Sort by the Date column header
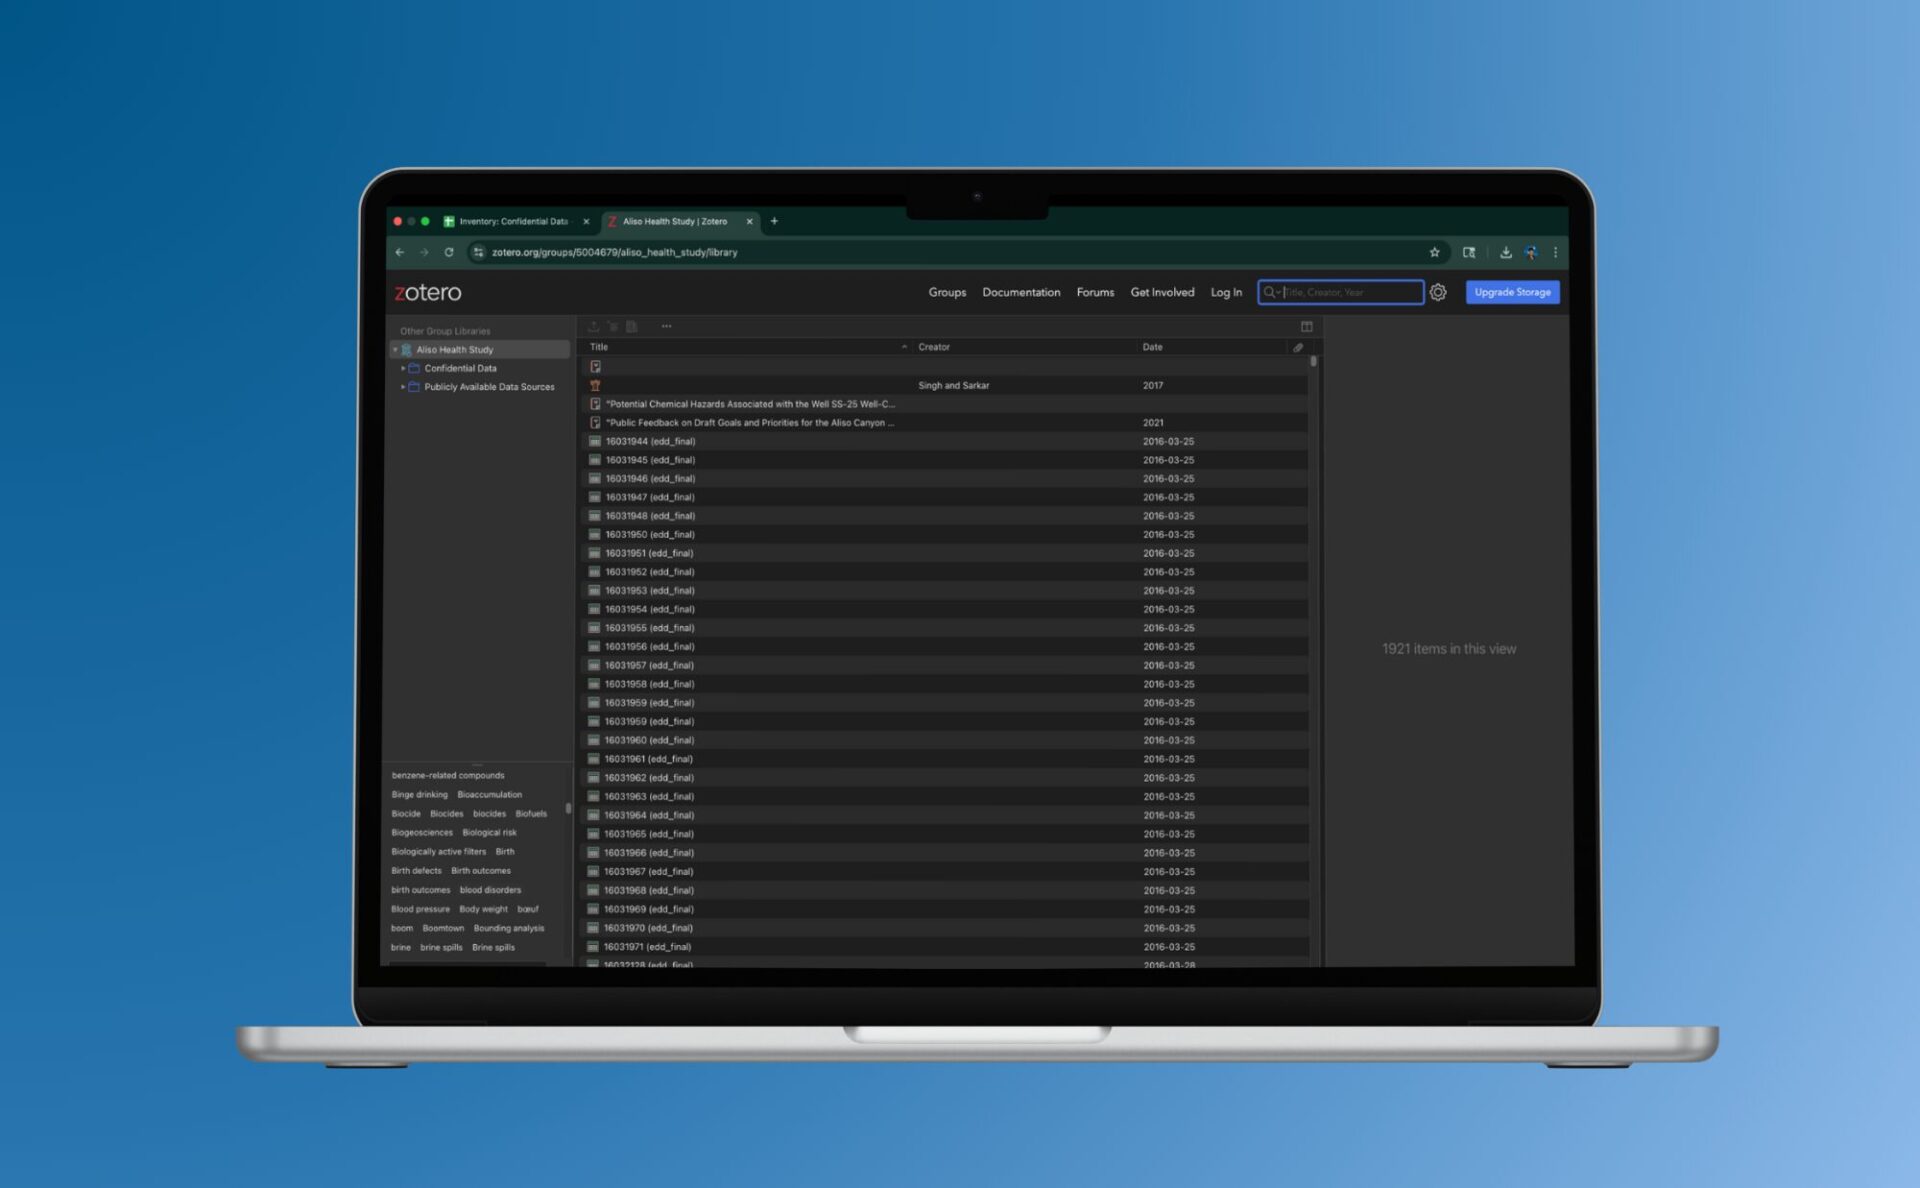Image resolution: width=1920 pixels, height=1188 pixels. point(1152,347)
